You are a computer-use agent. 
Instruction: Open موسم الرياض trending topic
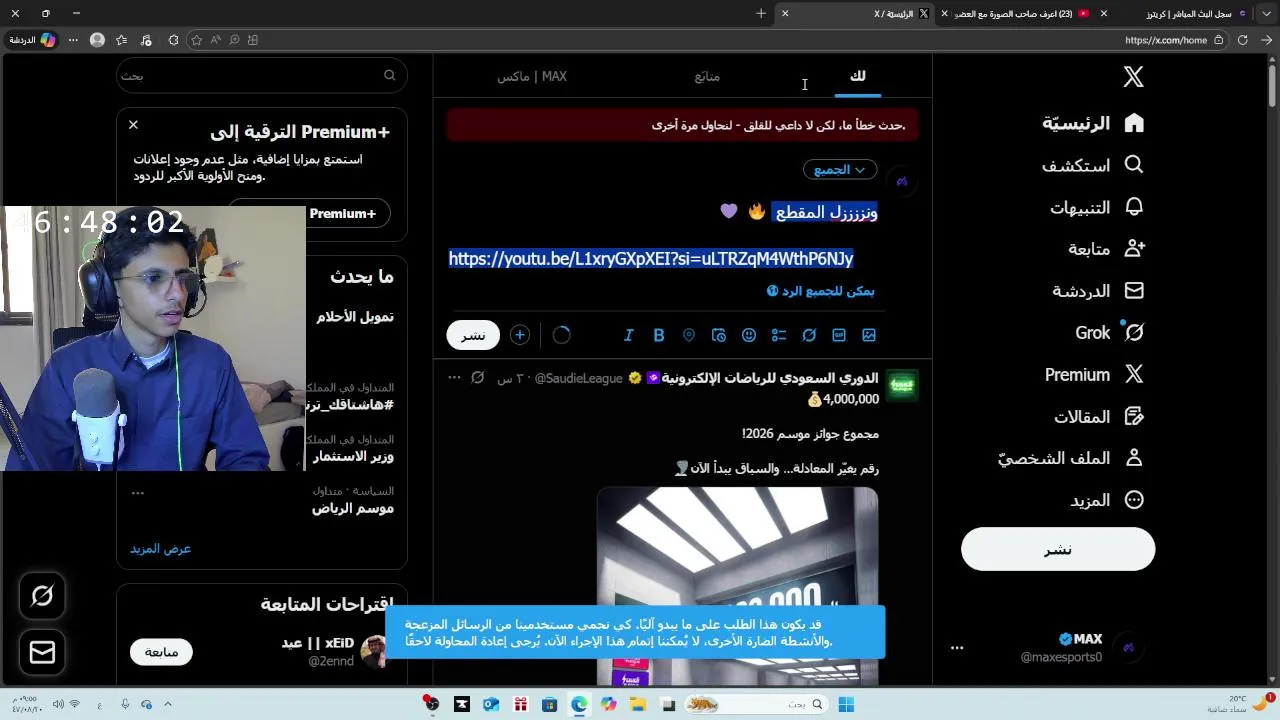pos(353,508)
